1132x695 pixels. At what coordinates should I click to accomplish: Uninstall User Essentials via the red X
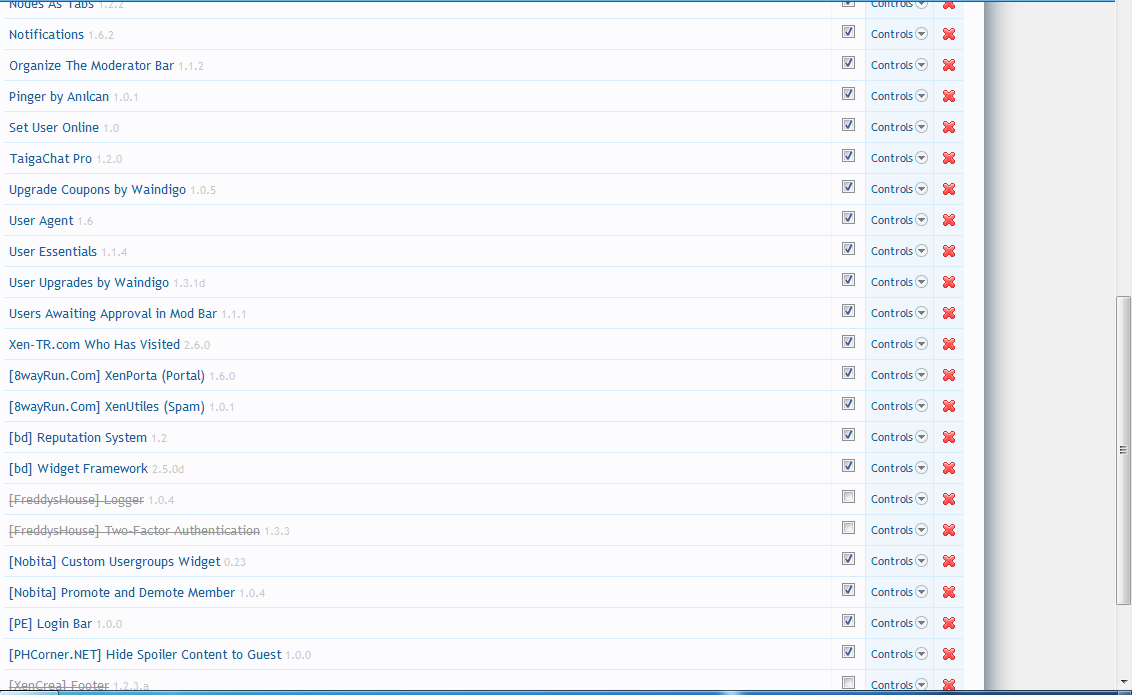948,250
